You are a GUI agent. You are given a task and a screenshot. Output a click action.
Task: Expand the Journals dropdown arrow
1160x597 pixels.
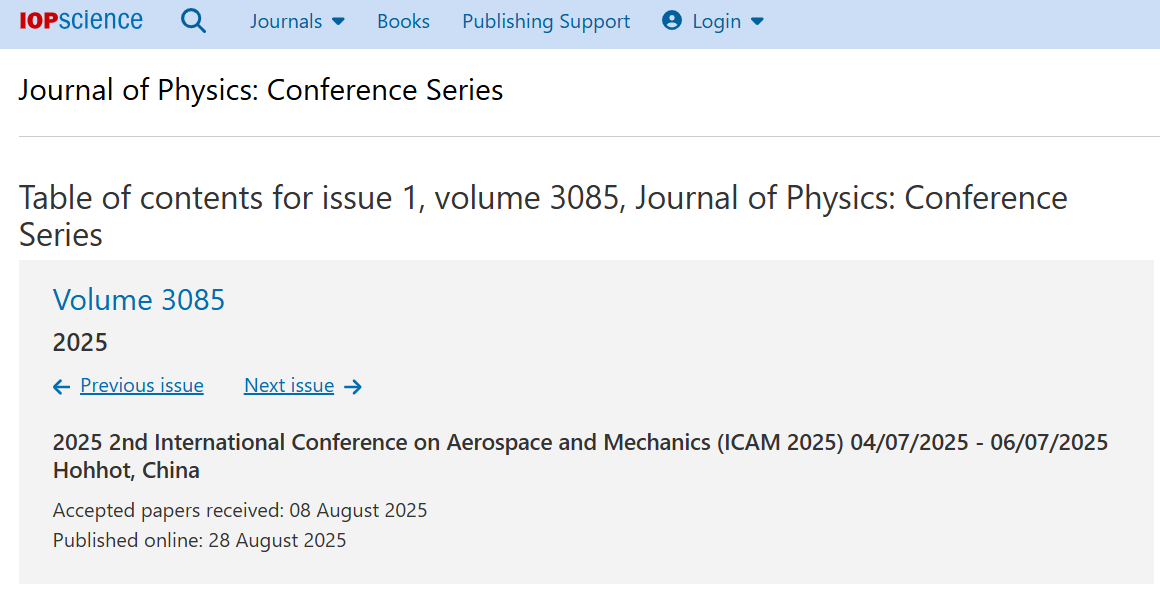(x=338, y=21)
